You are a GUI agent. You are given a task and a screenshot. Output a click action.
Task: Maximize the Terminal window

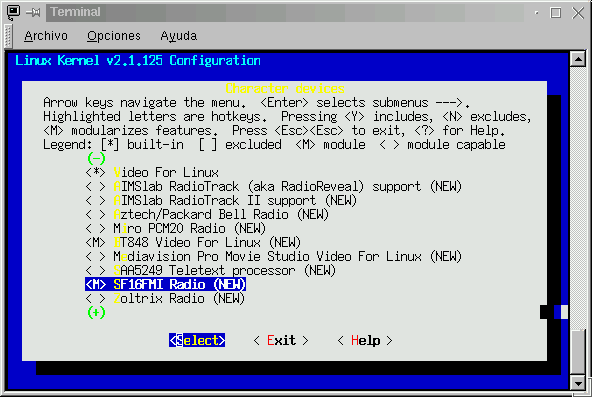[556, 13]
